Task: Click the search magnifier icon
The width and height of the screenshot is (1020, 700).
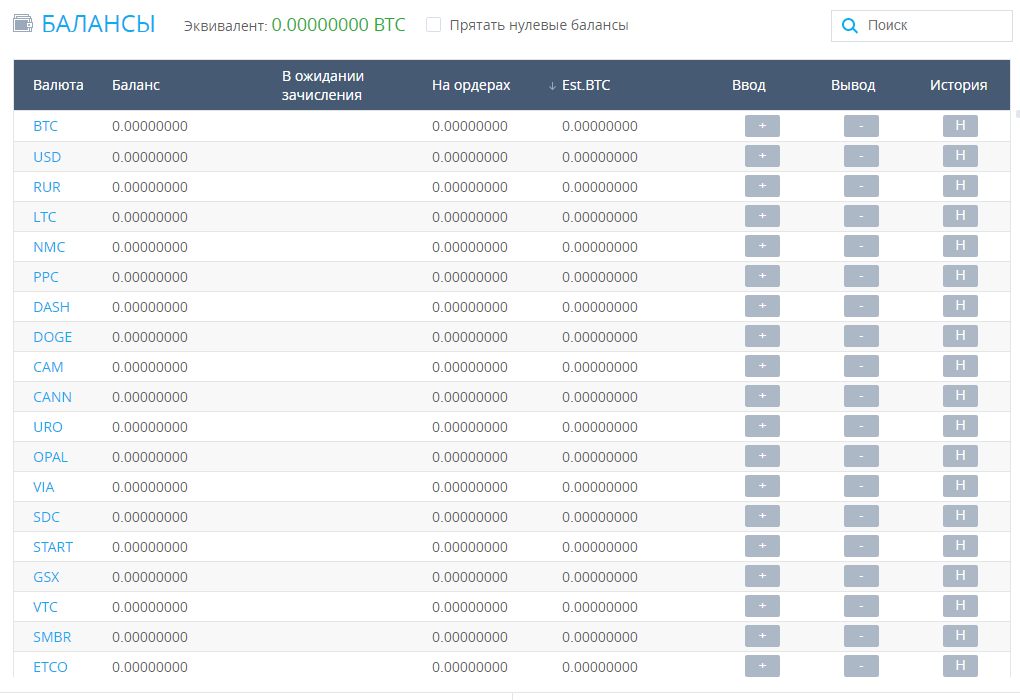Action: point(850,26)
